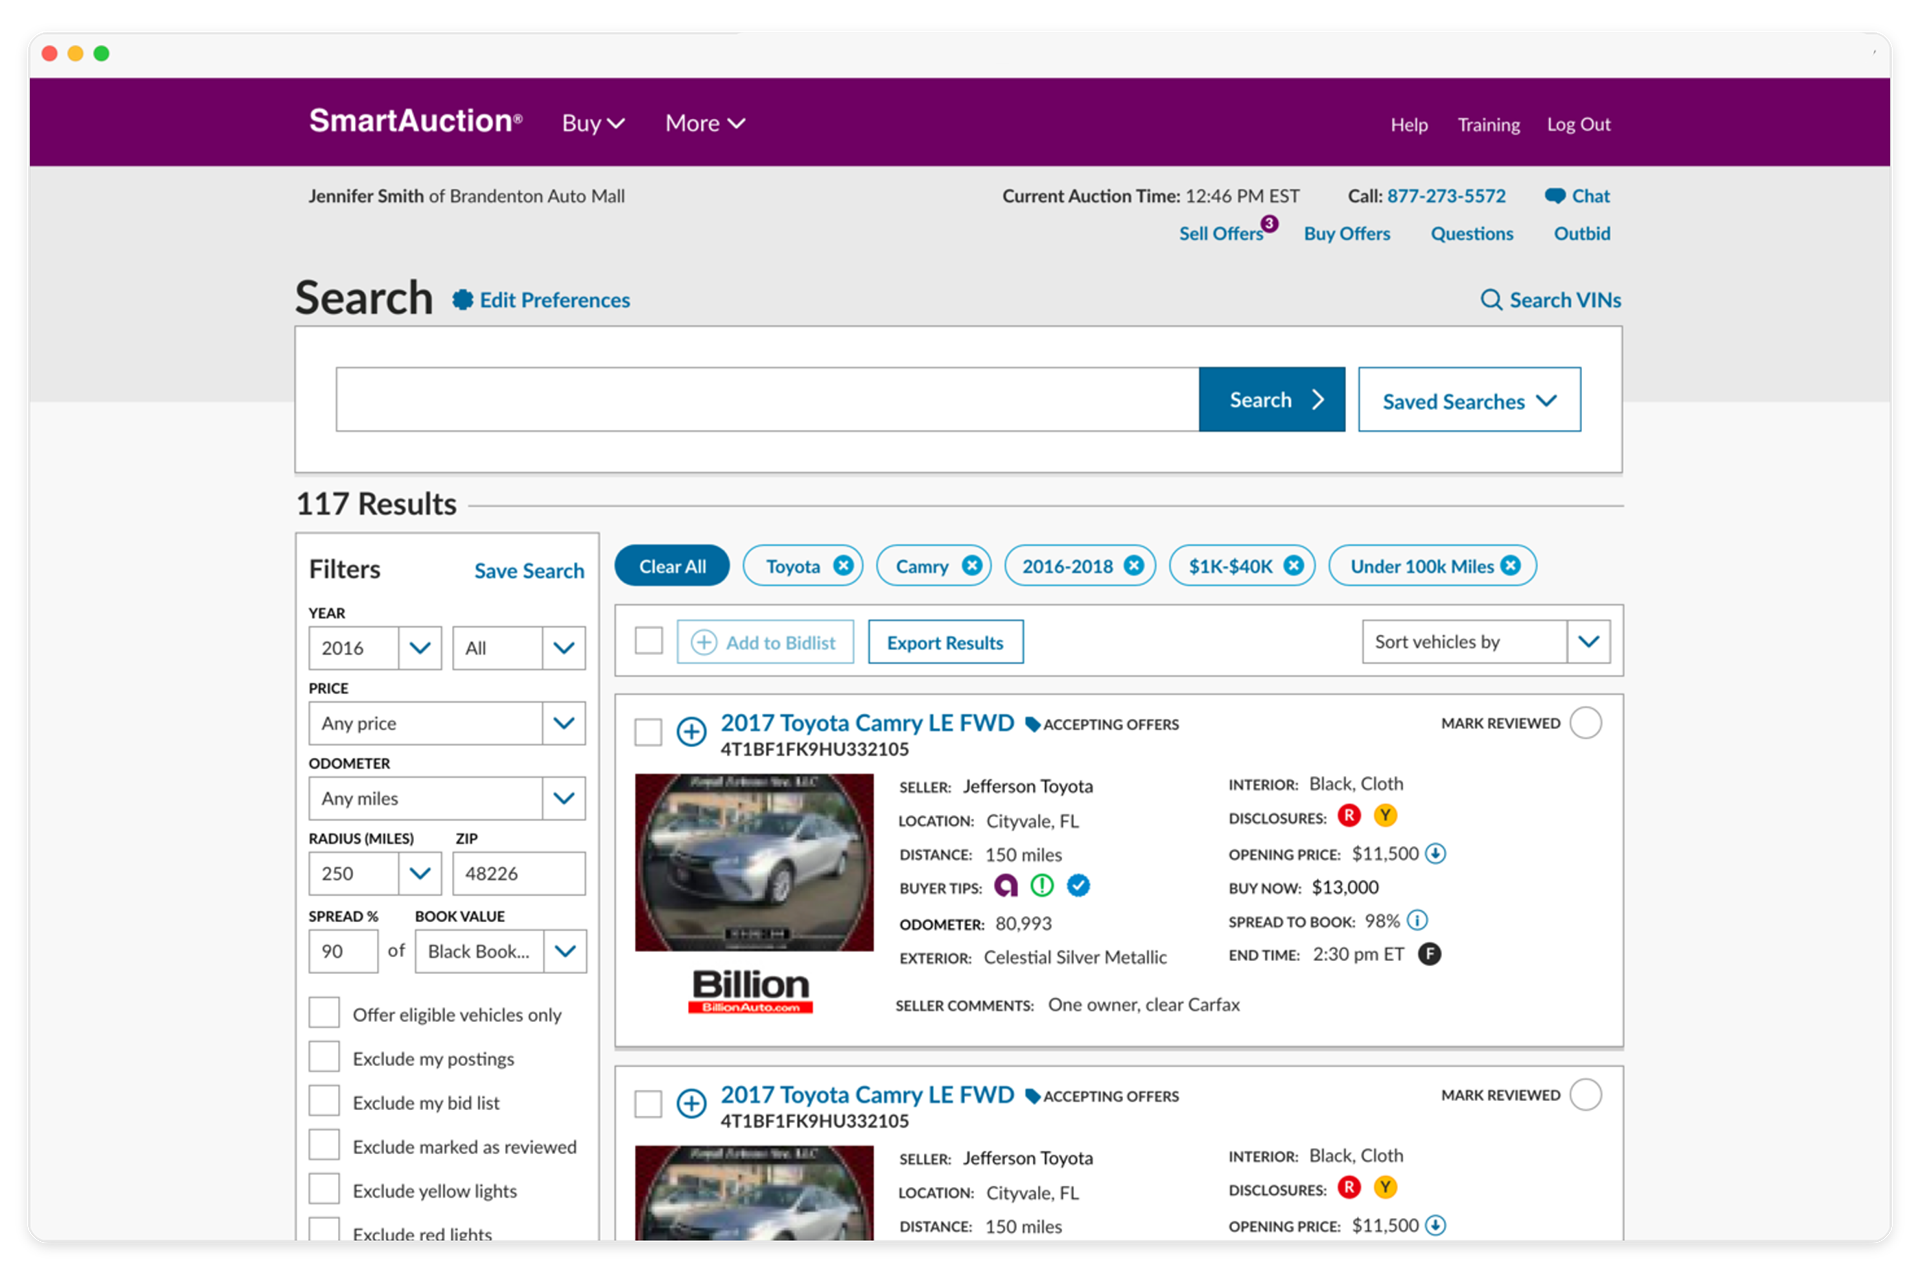The height and width of the screenshot is (1273, 1920).
Task: Expand the Saved Searches dropdown
Action: (x=1469, y=400)
